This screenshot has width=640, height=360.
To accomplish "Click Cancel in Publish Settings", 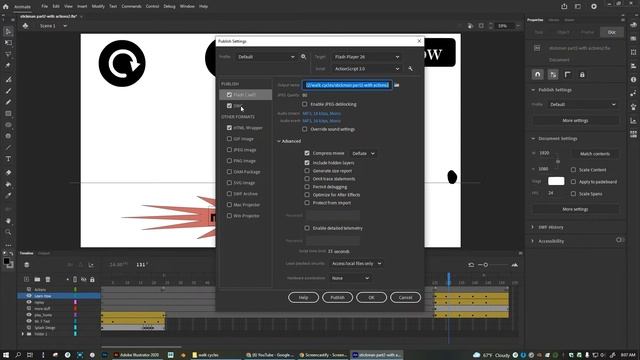I will (x=405, y=298).
